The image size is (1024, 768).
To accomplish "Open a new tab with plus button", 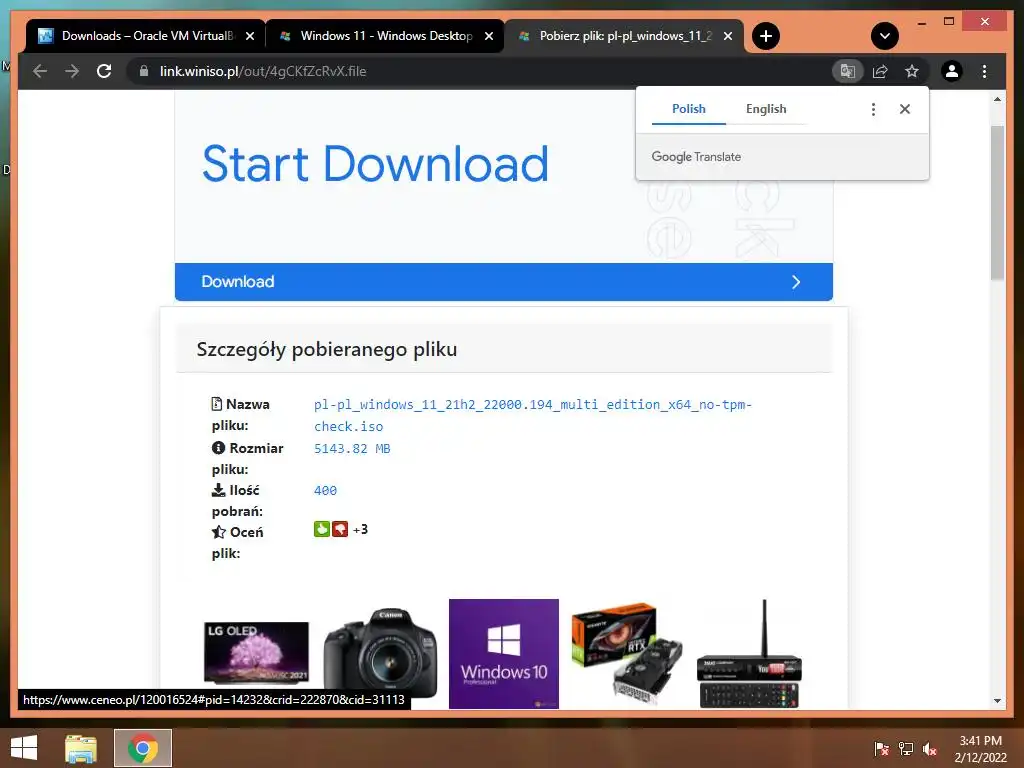I will coord(766,36).
